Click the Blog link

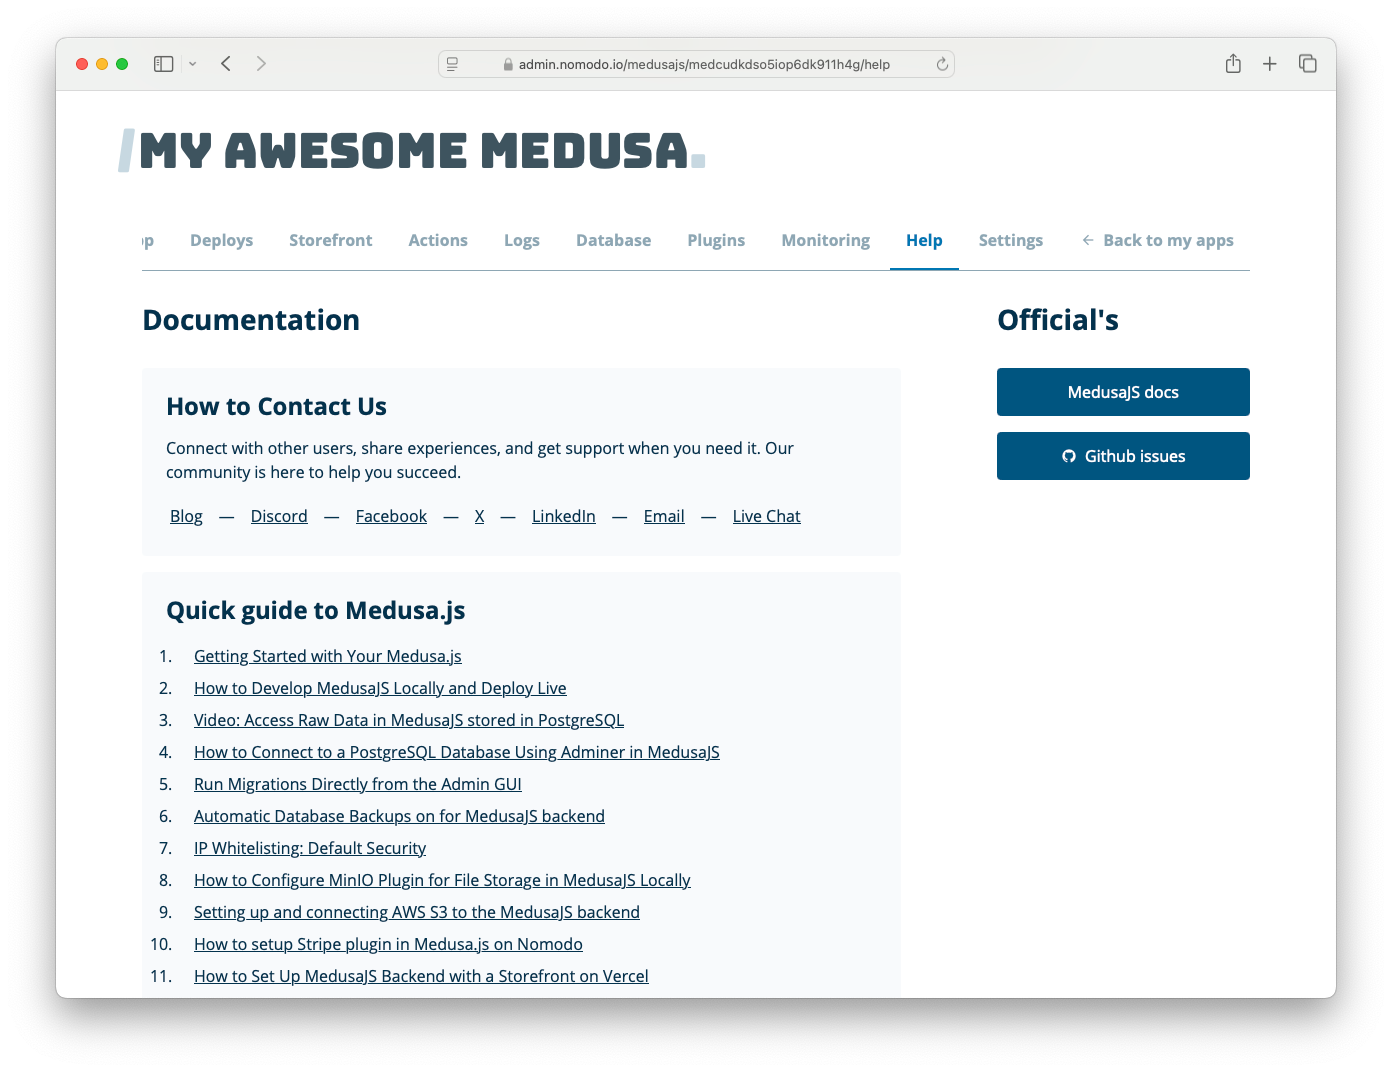(186, 516)
